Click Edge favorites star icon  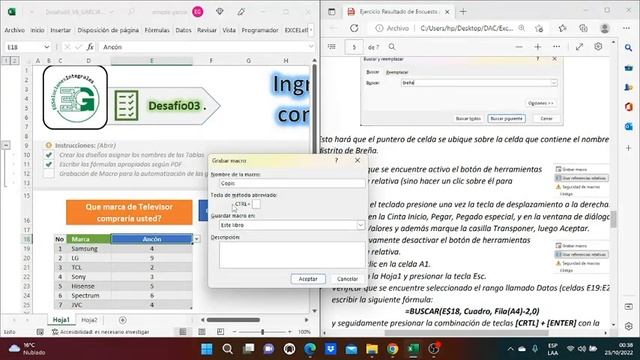[562, 28]
